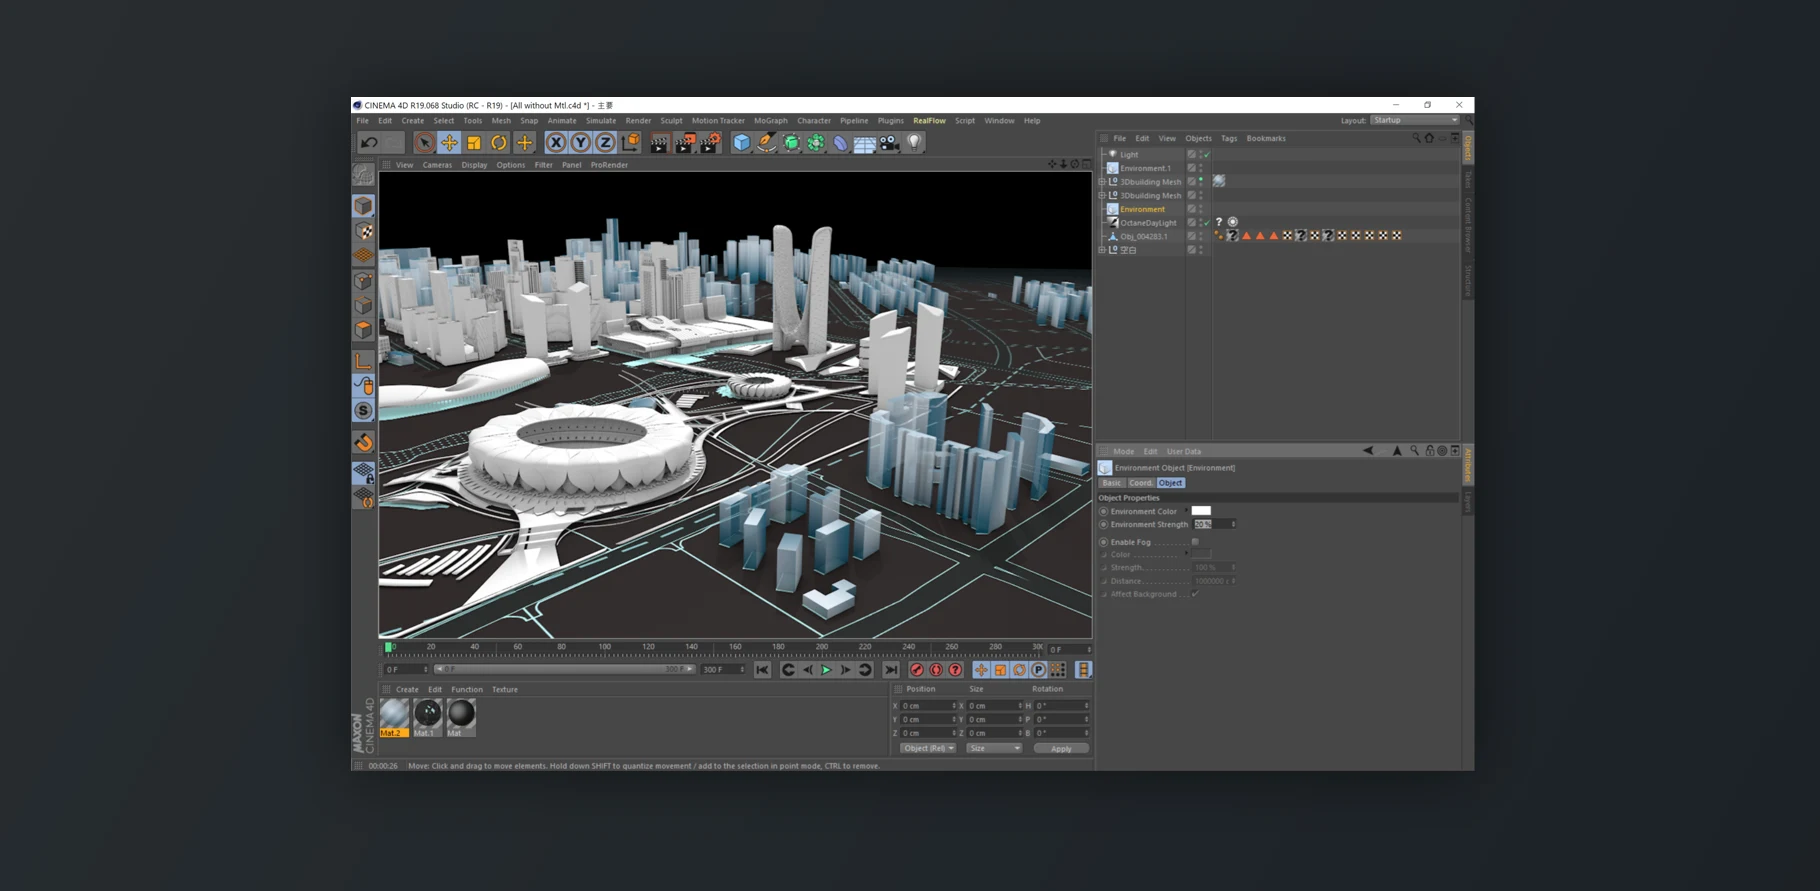Image resolution: width=1820 pixels, height=891 pixels.
Task: Expand the 空白 null object
Action: (x=1102, y=250)
